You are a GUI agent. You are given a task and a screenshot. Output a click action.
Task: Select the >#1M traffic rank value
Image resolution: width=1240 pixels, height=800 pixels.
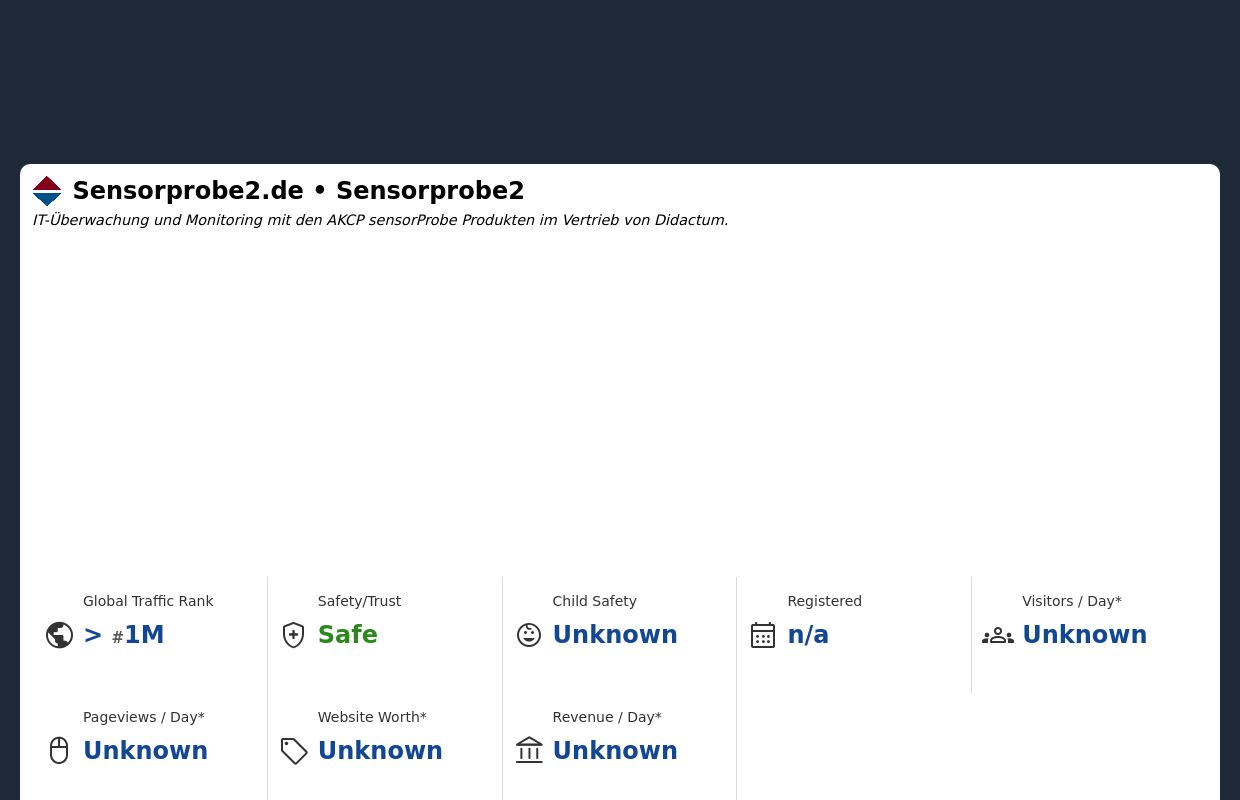[x=123, y=635]
